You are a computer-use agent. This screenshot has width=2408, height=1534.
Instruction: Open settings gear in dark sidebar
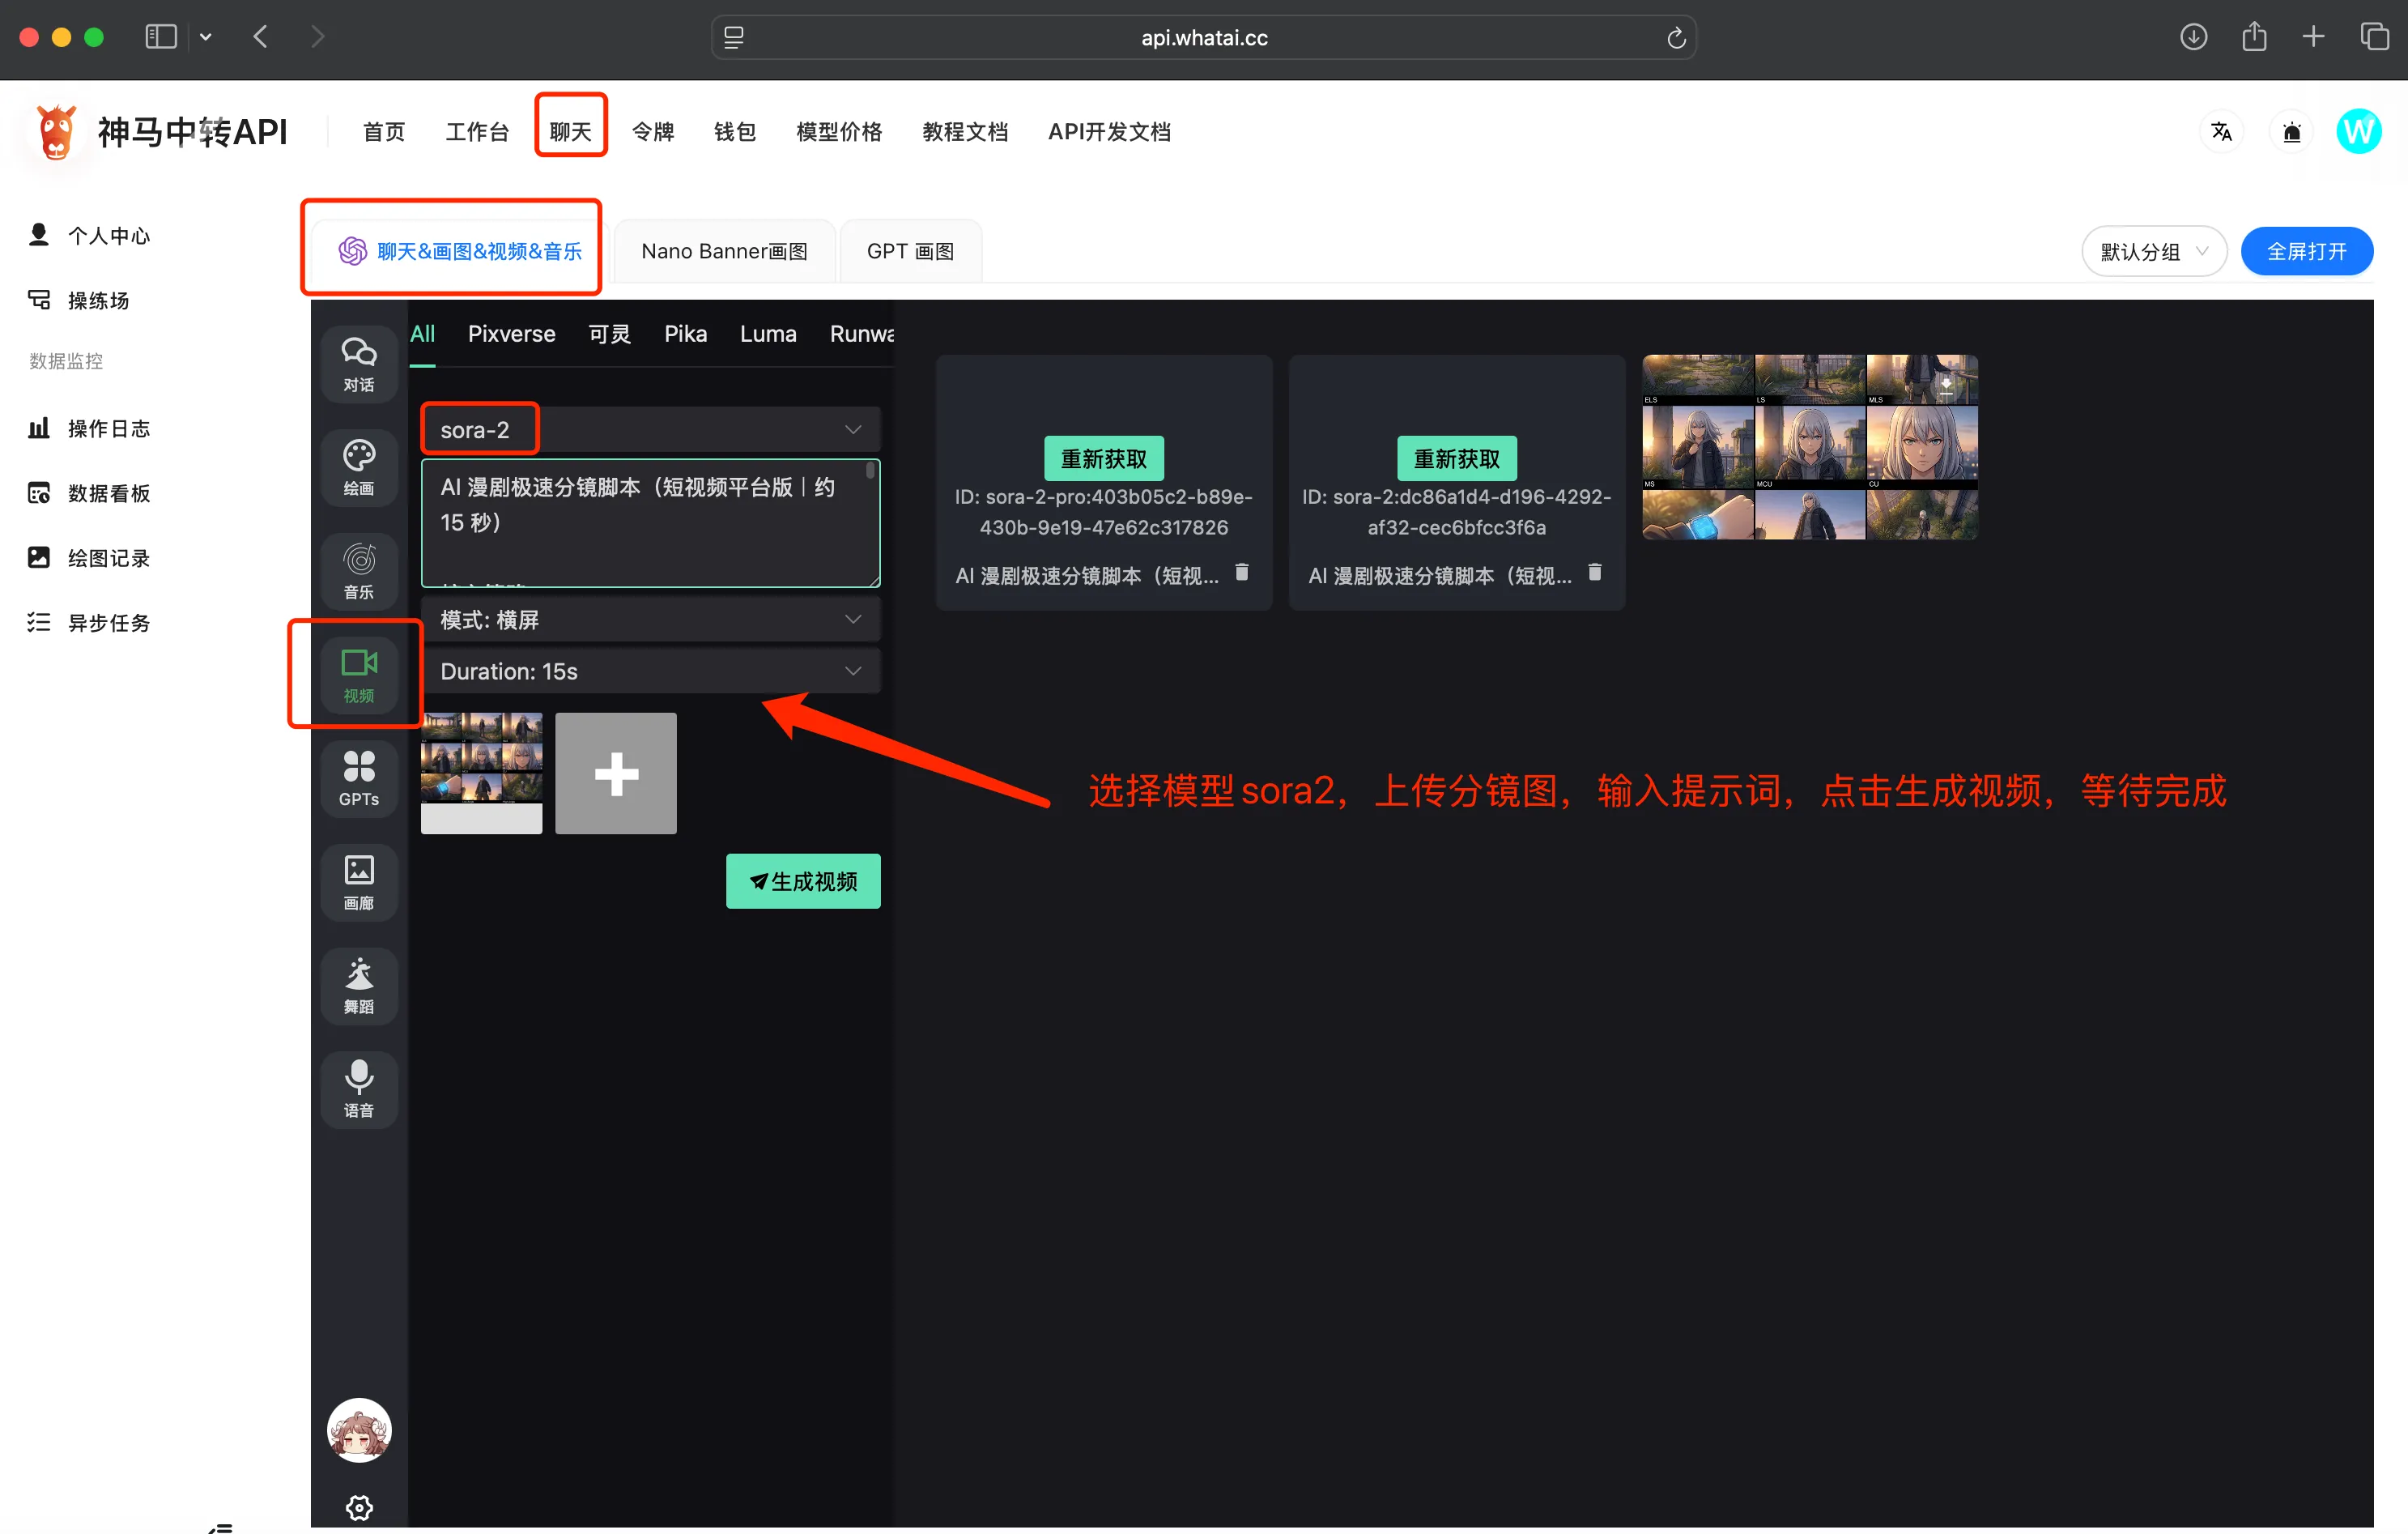point(359,1507)
